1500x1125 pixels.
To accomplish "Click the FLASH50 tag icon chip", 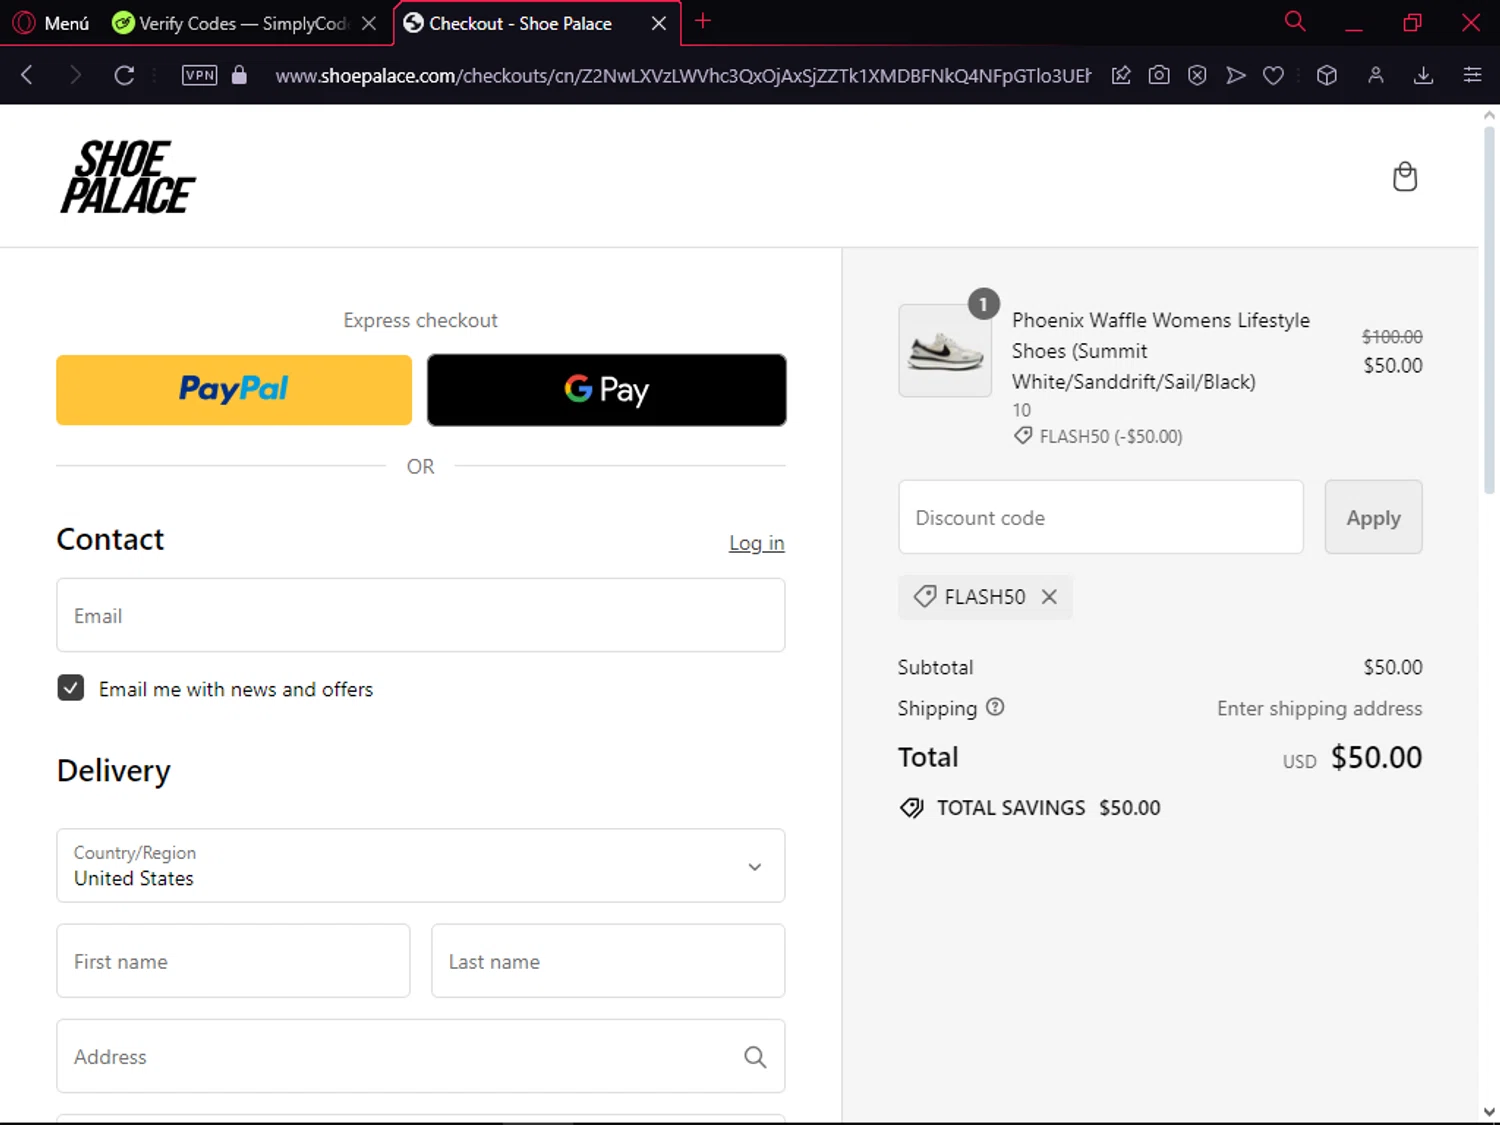I will point(924,597).
